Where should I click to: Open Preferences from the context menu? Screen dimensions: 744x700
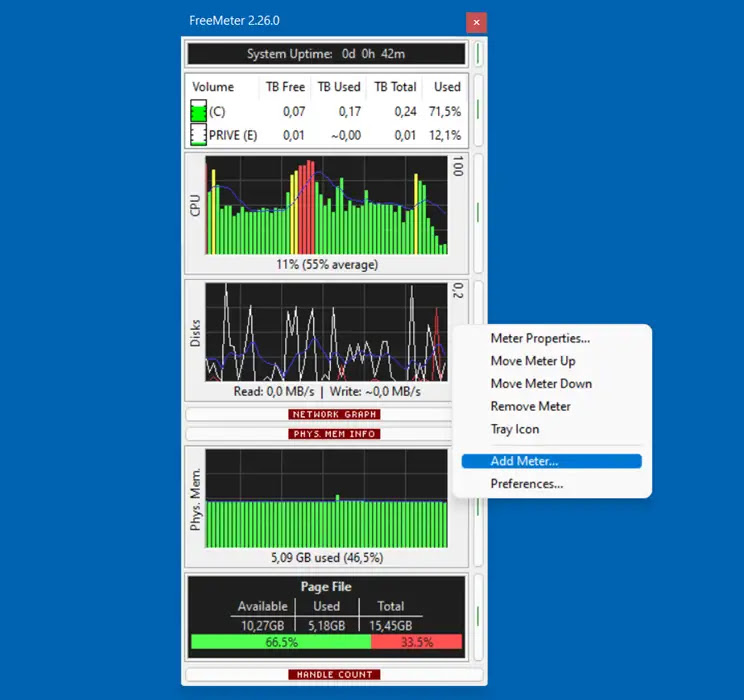point(527,484)
